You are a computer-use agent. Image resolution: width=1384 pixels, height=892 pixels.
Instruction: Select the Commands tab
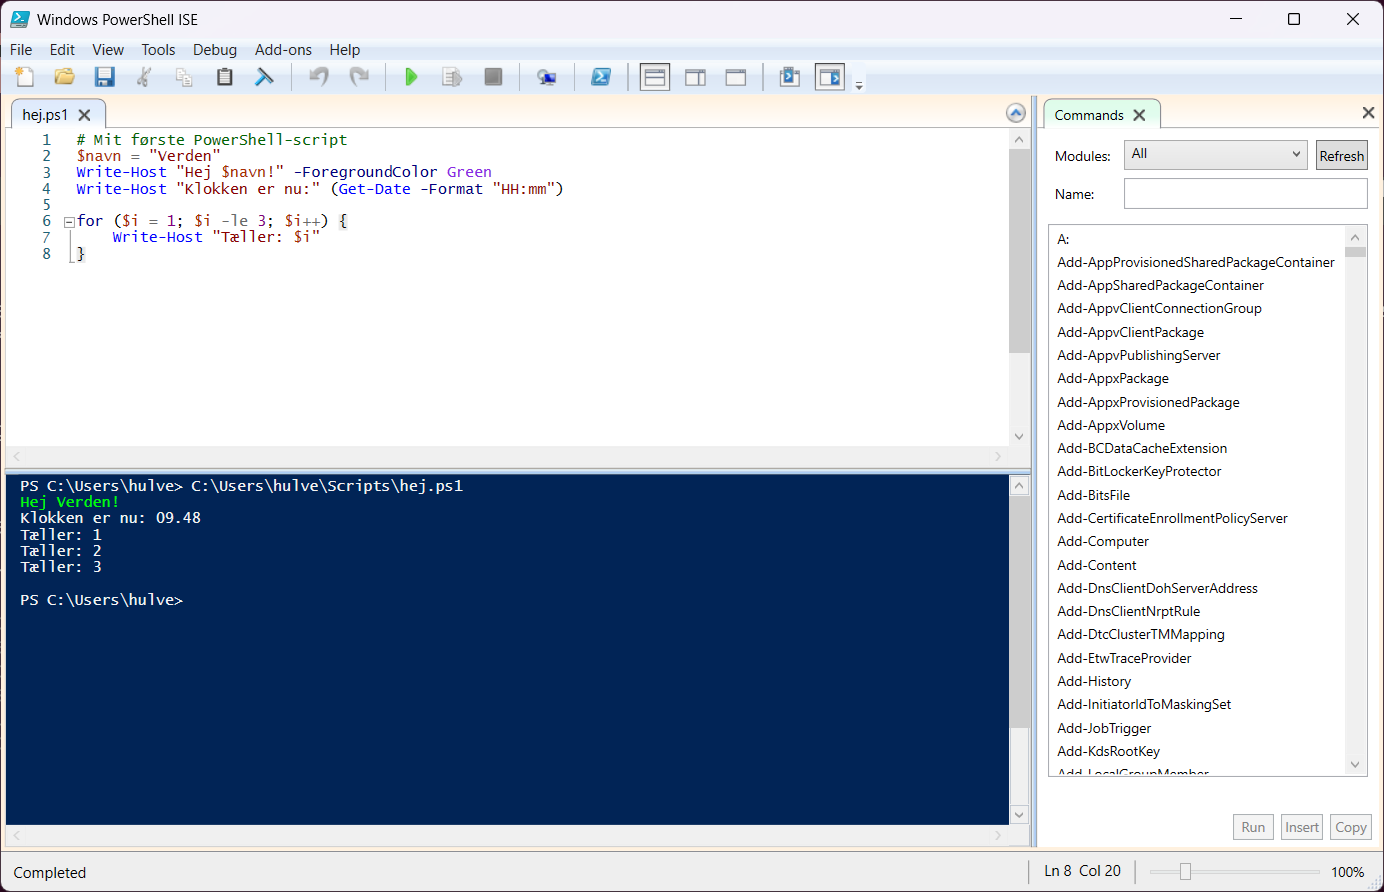pyautogui.click(x=1089, y=115)
